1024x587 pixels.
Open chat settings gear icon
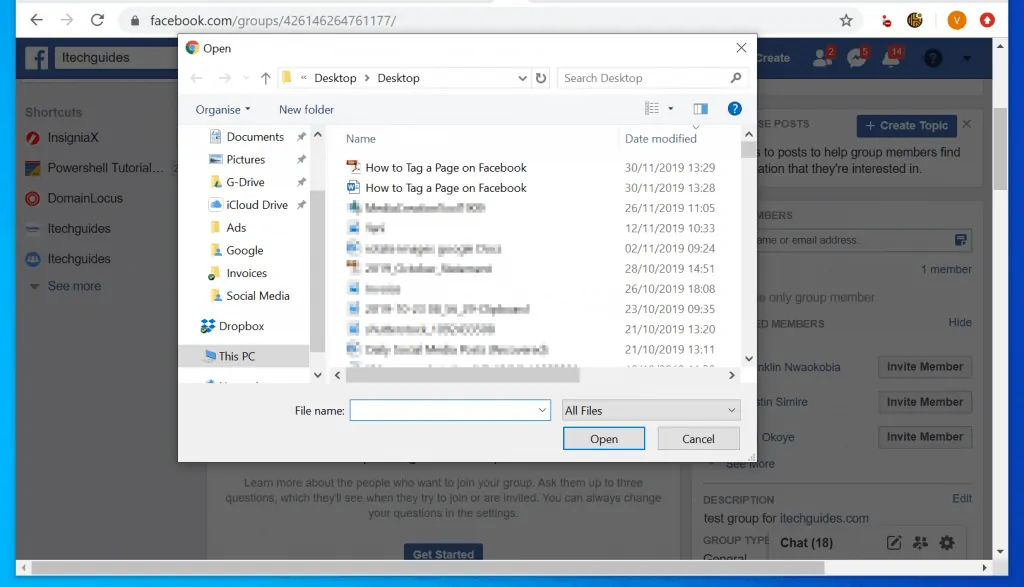[947, 543]
